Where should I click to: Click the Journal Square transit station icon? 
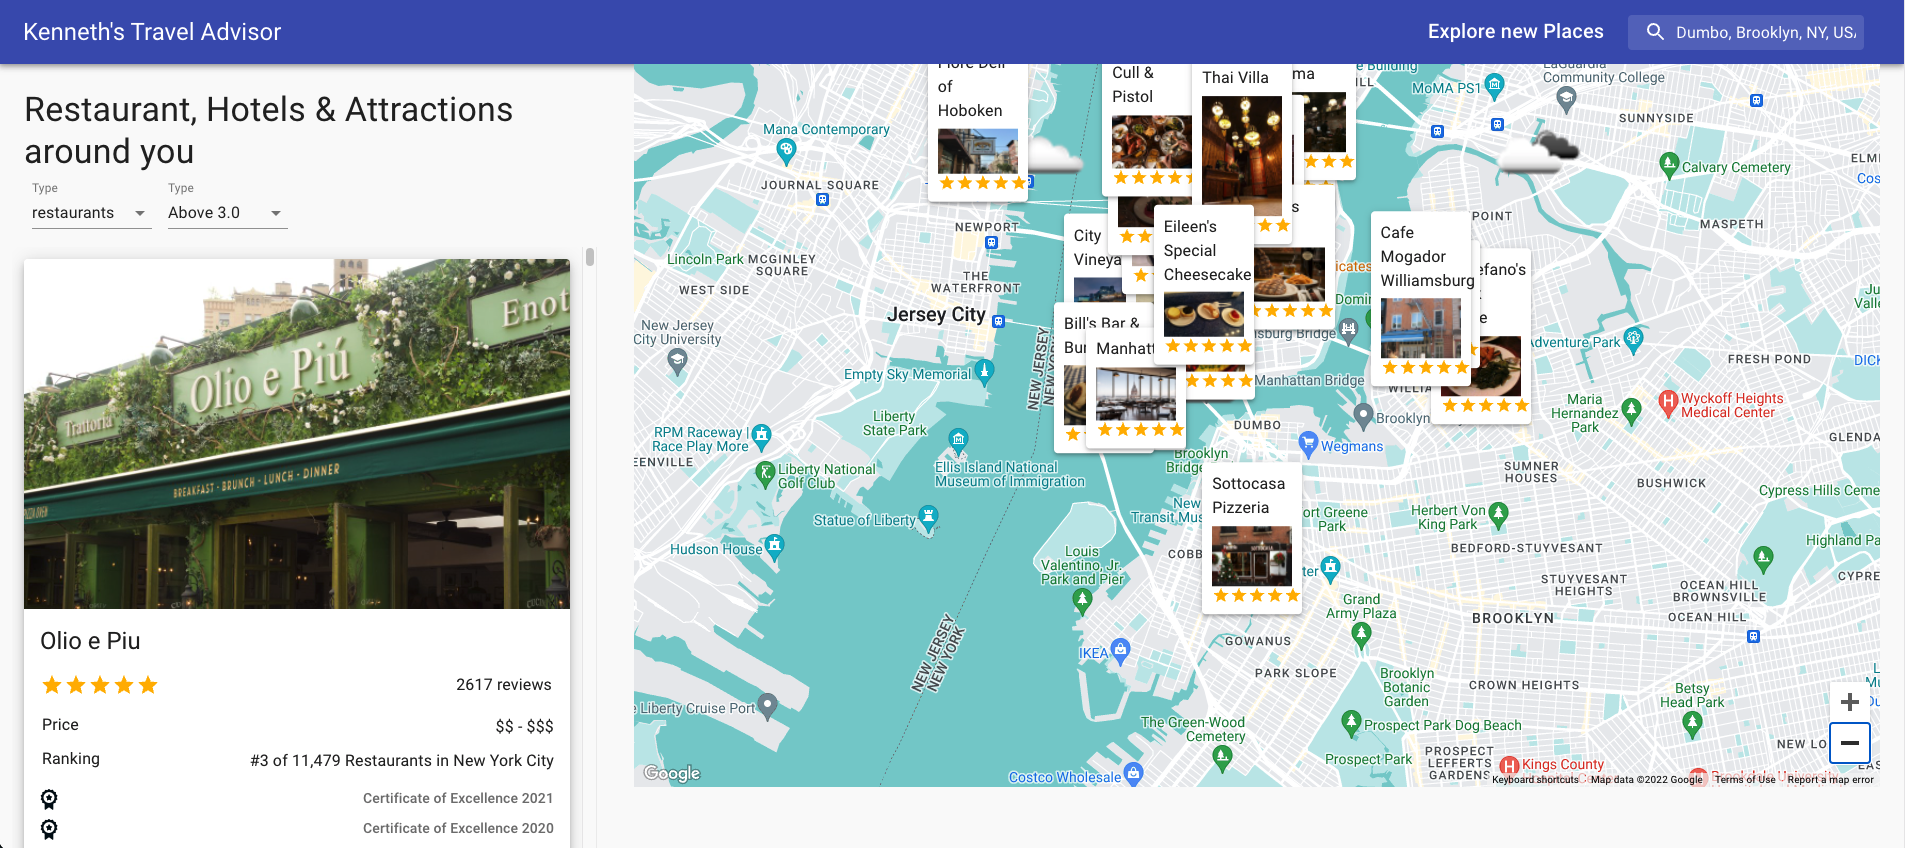[x=822, y=200]
